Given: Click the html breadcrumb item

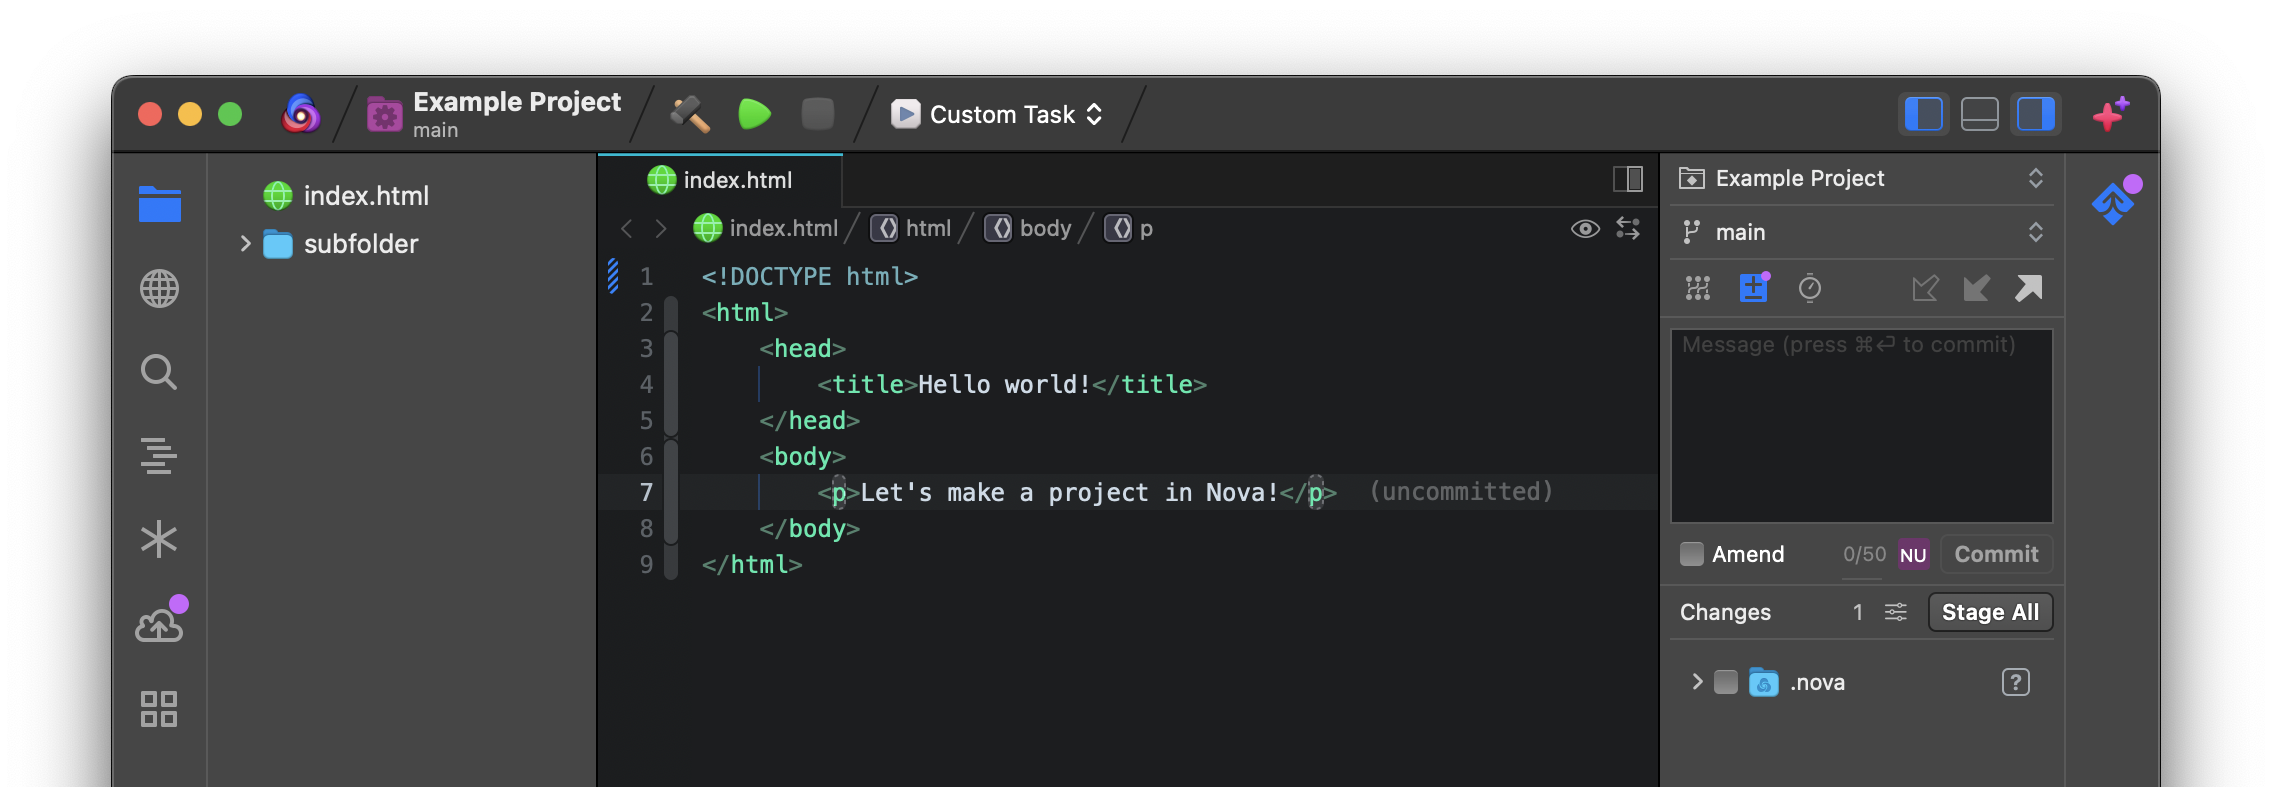Looking at the screenshot, I should click(x=911, y=229).
